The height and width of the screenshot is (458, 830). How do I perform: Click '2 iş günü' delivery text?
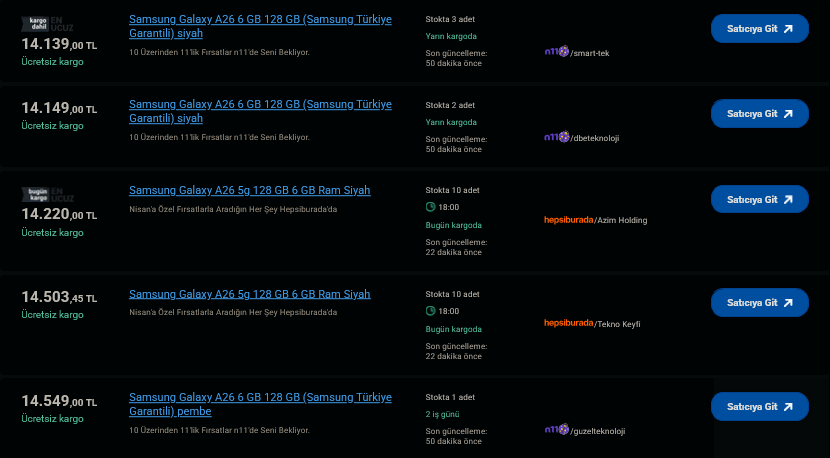click(442, 414)
